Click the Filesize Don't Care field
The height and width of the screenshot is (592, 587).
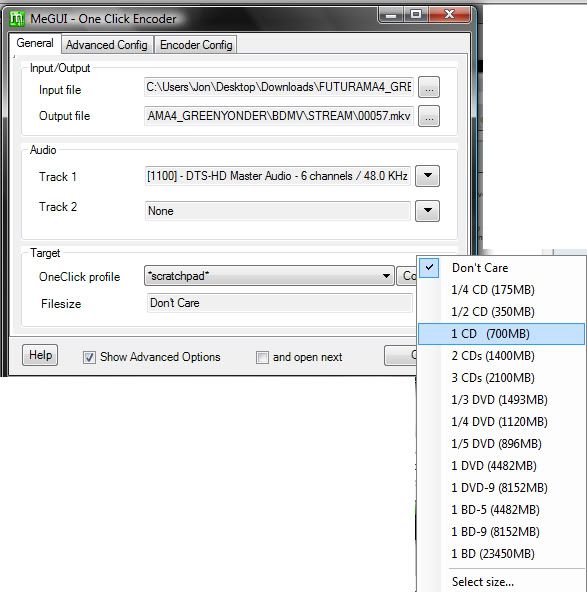pos(279,303)
